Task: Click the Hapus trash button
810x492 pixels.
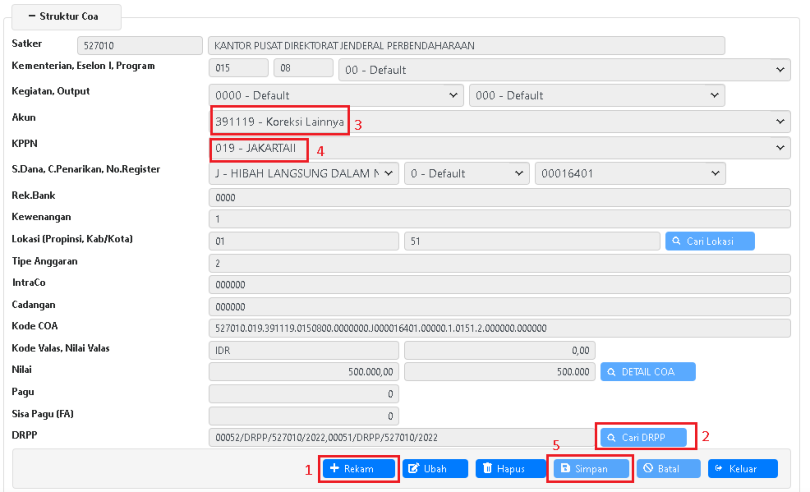Action: click(x=508, y=468)
